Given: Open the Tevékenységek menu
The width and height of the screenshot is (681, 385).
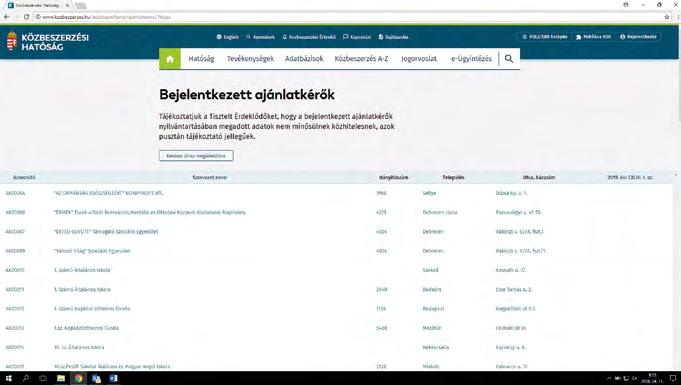Looking at the screenshot, I should (x=250, y=59).
